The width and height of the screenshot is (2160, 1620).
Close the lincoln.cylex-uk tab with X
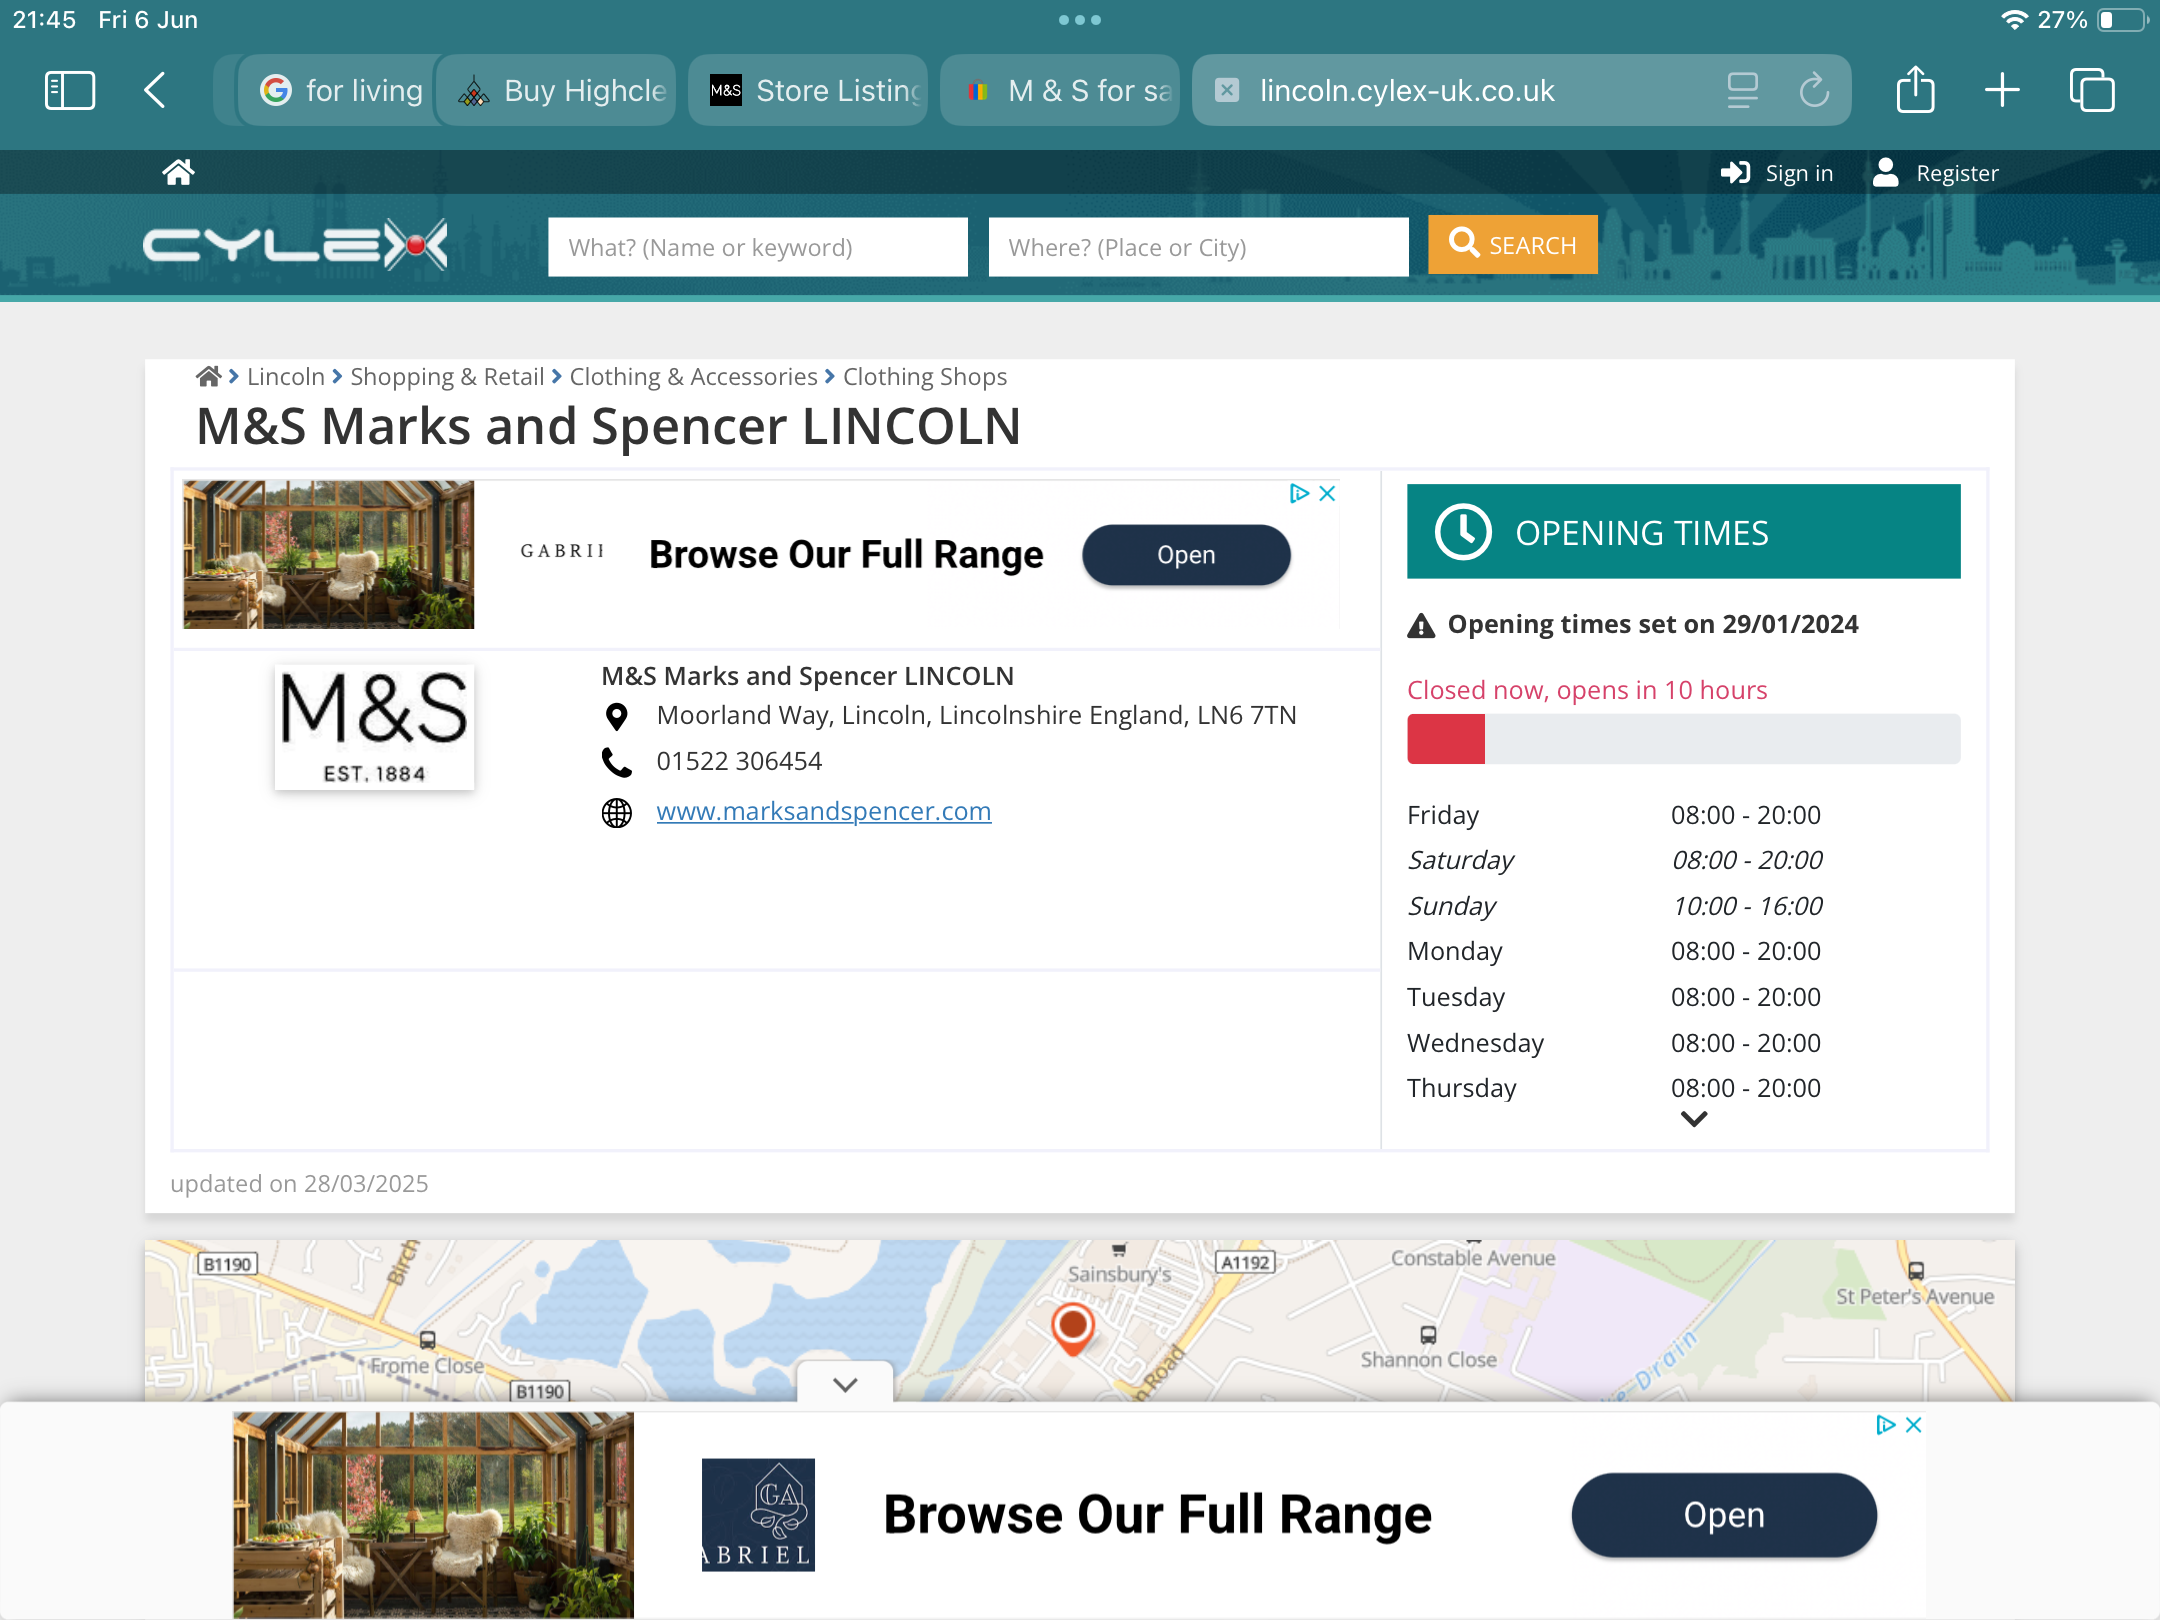(1227, 91)
